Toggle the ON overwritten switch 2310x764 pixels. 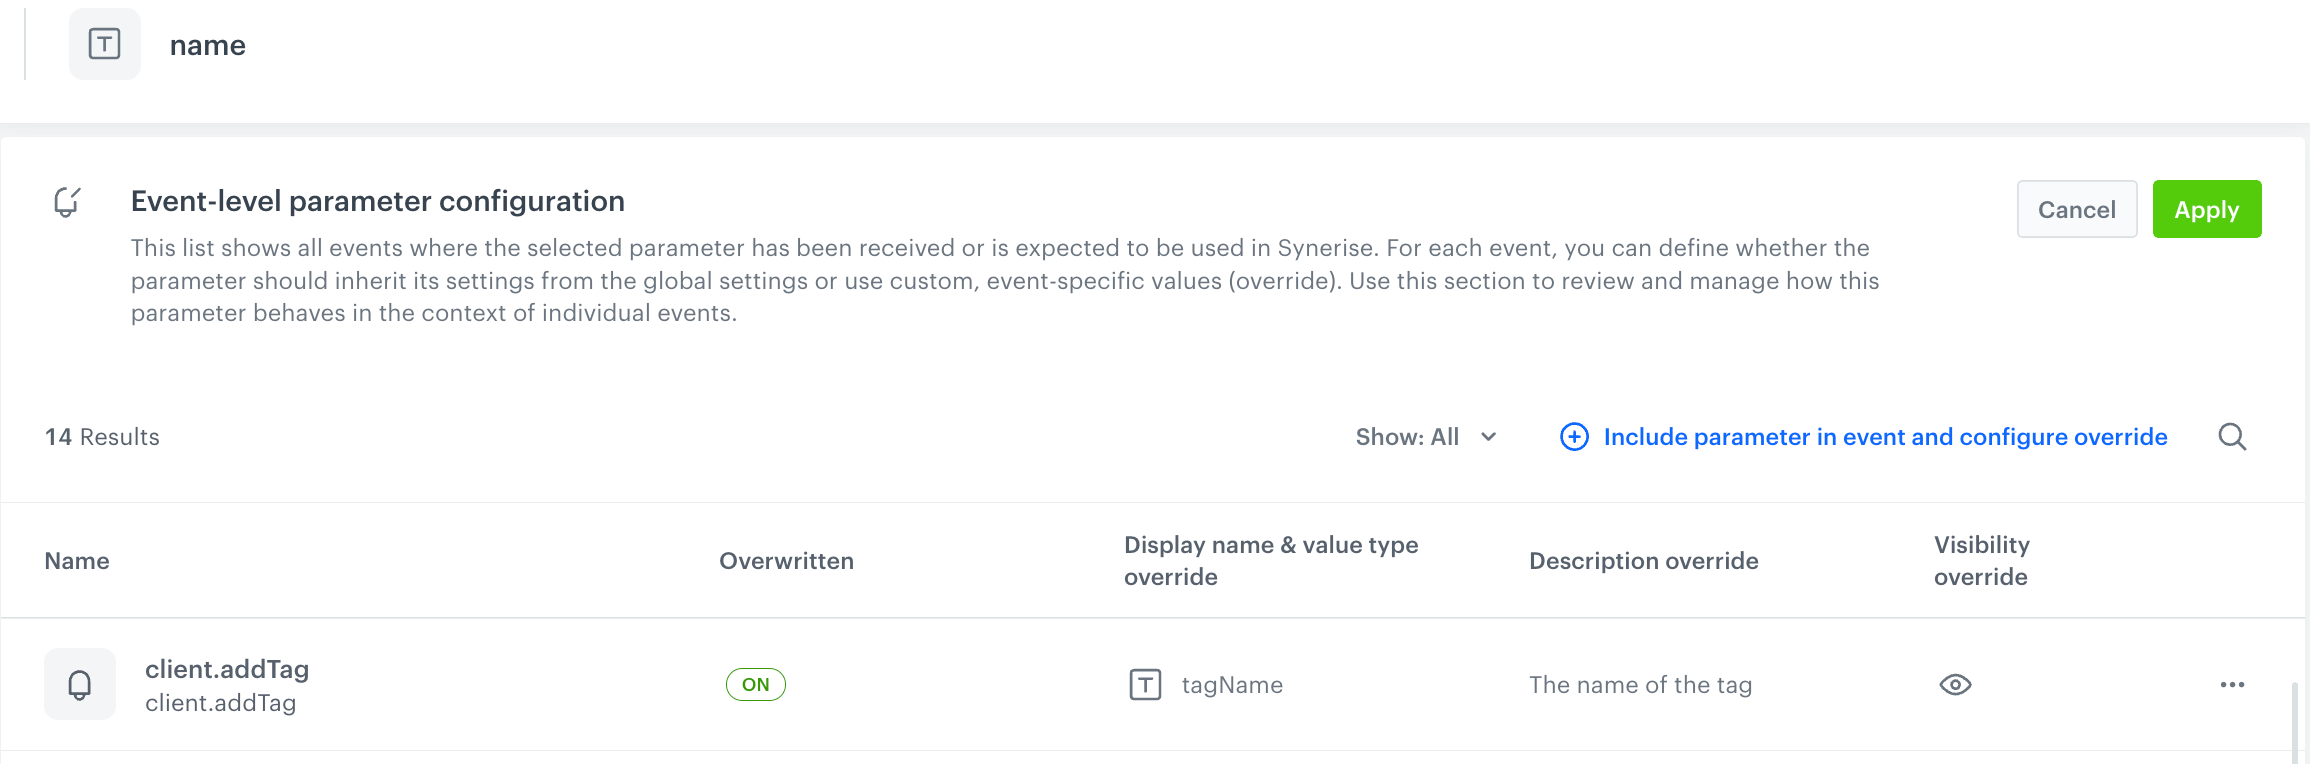tap(755, 685)
